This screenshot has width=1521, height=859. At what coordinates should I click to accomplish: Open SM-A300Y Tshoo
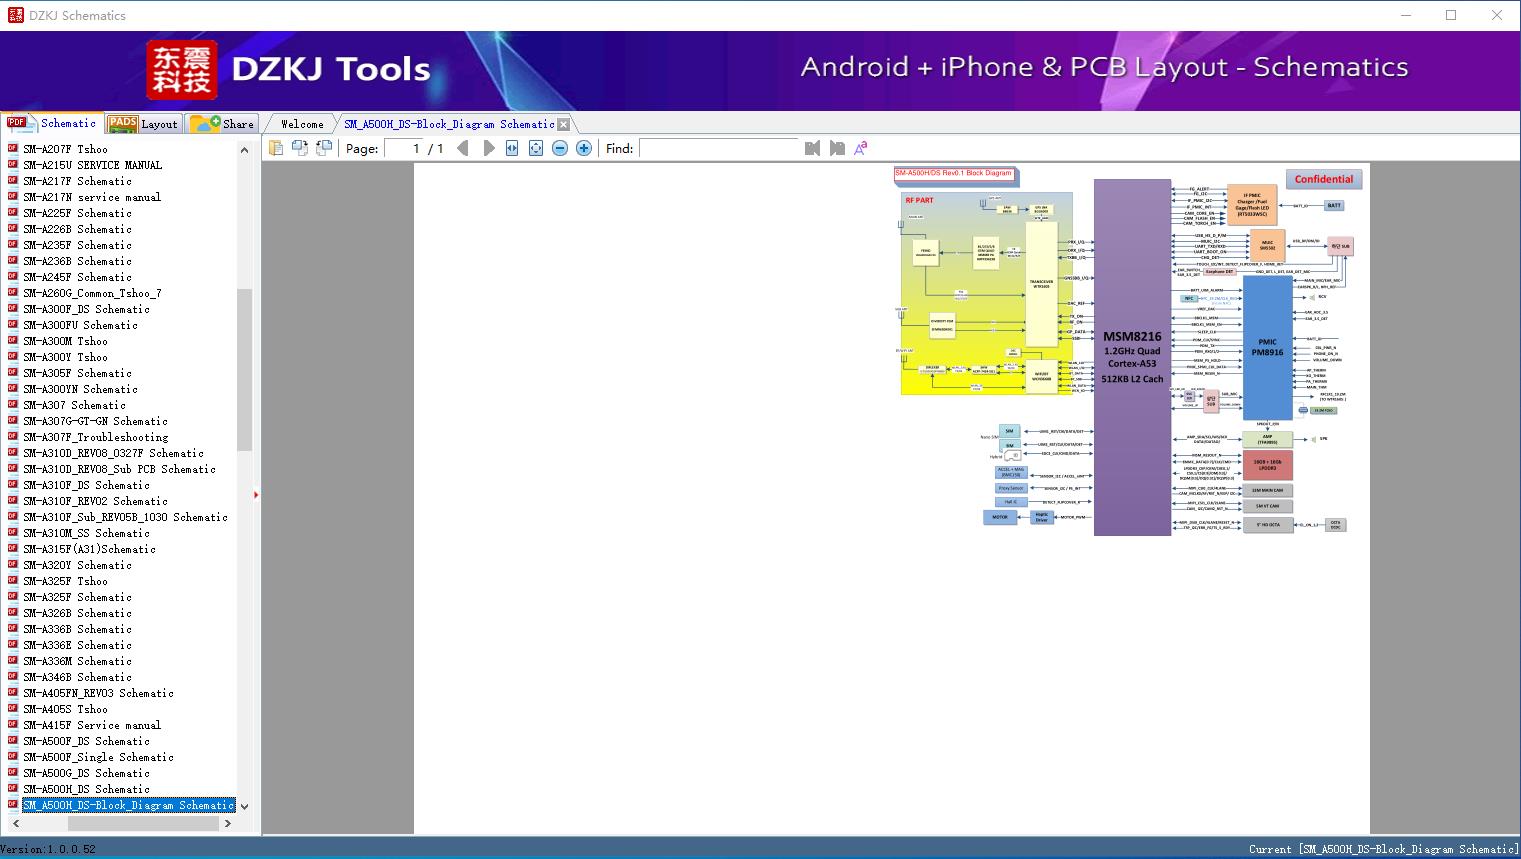[x=65, y=357]
